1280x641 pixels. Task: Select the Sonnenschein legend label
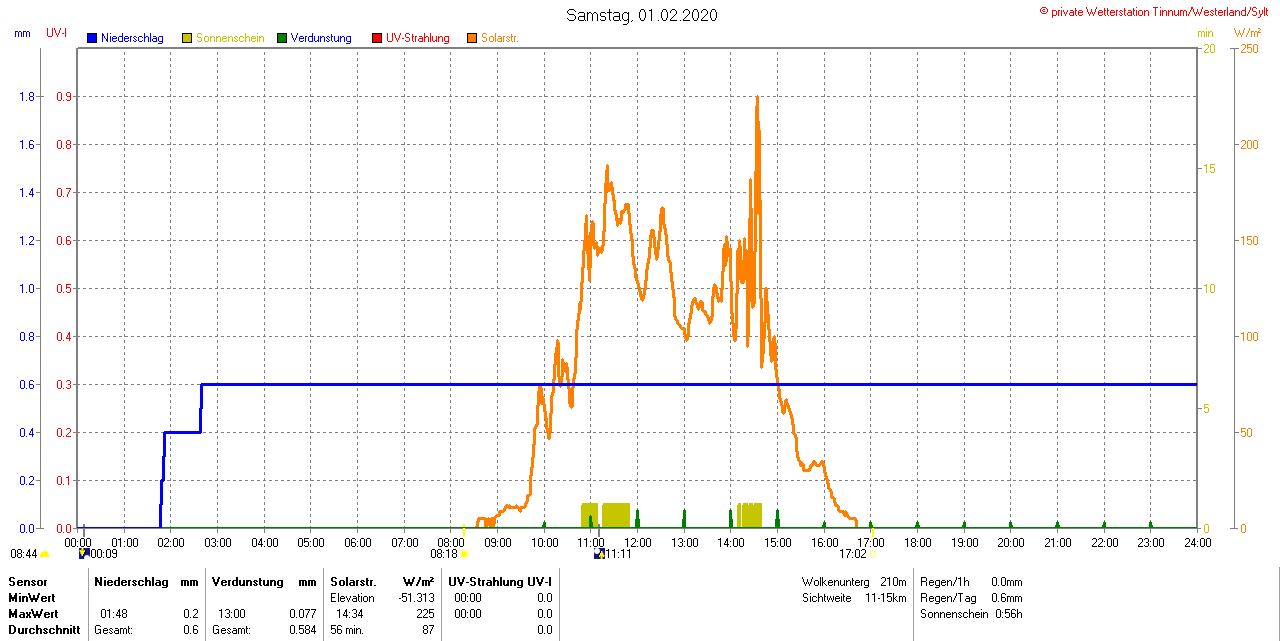pos(230,38)
